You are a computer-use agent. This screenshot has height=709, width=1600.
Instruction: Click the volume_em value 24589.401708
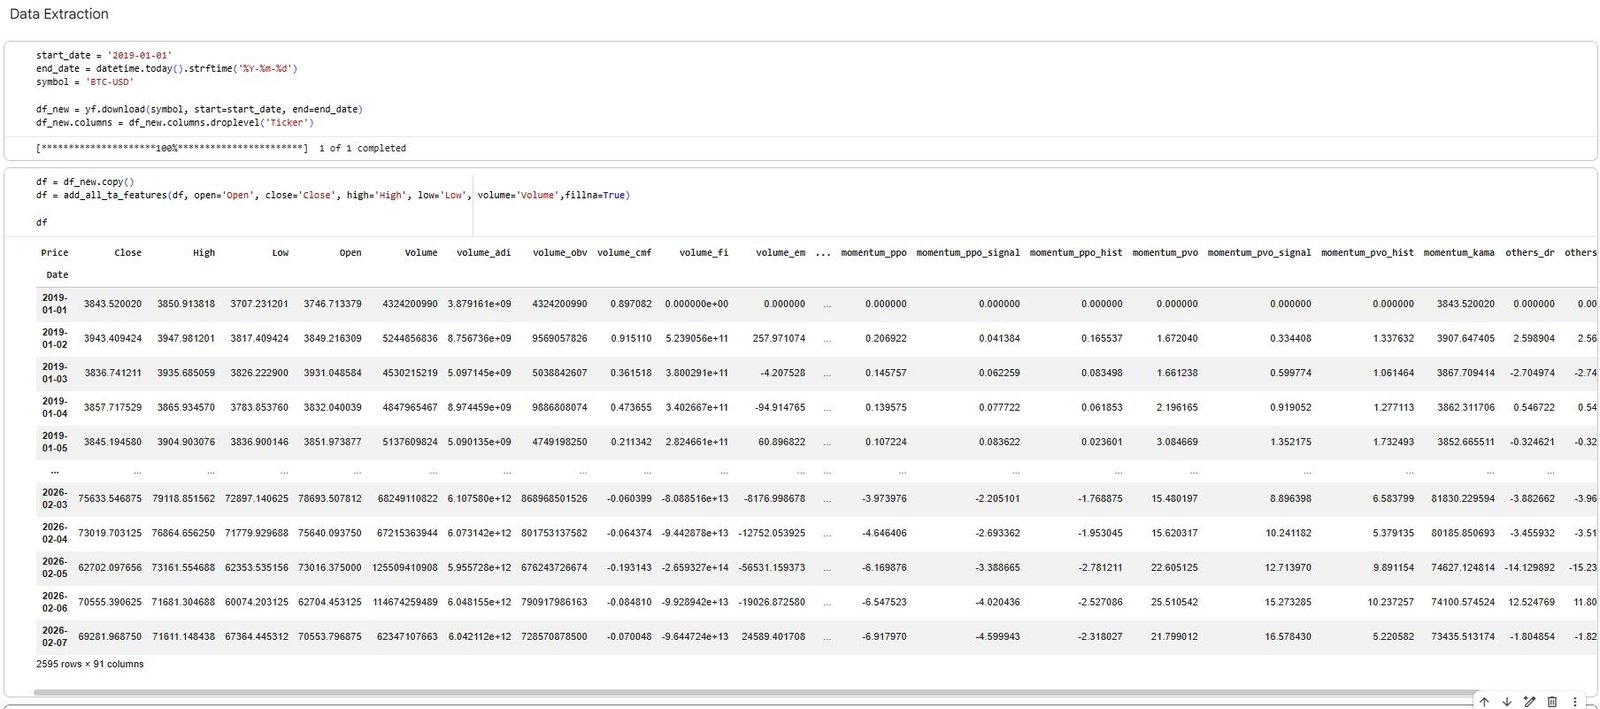click(x=773, y=637)
